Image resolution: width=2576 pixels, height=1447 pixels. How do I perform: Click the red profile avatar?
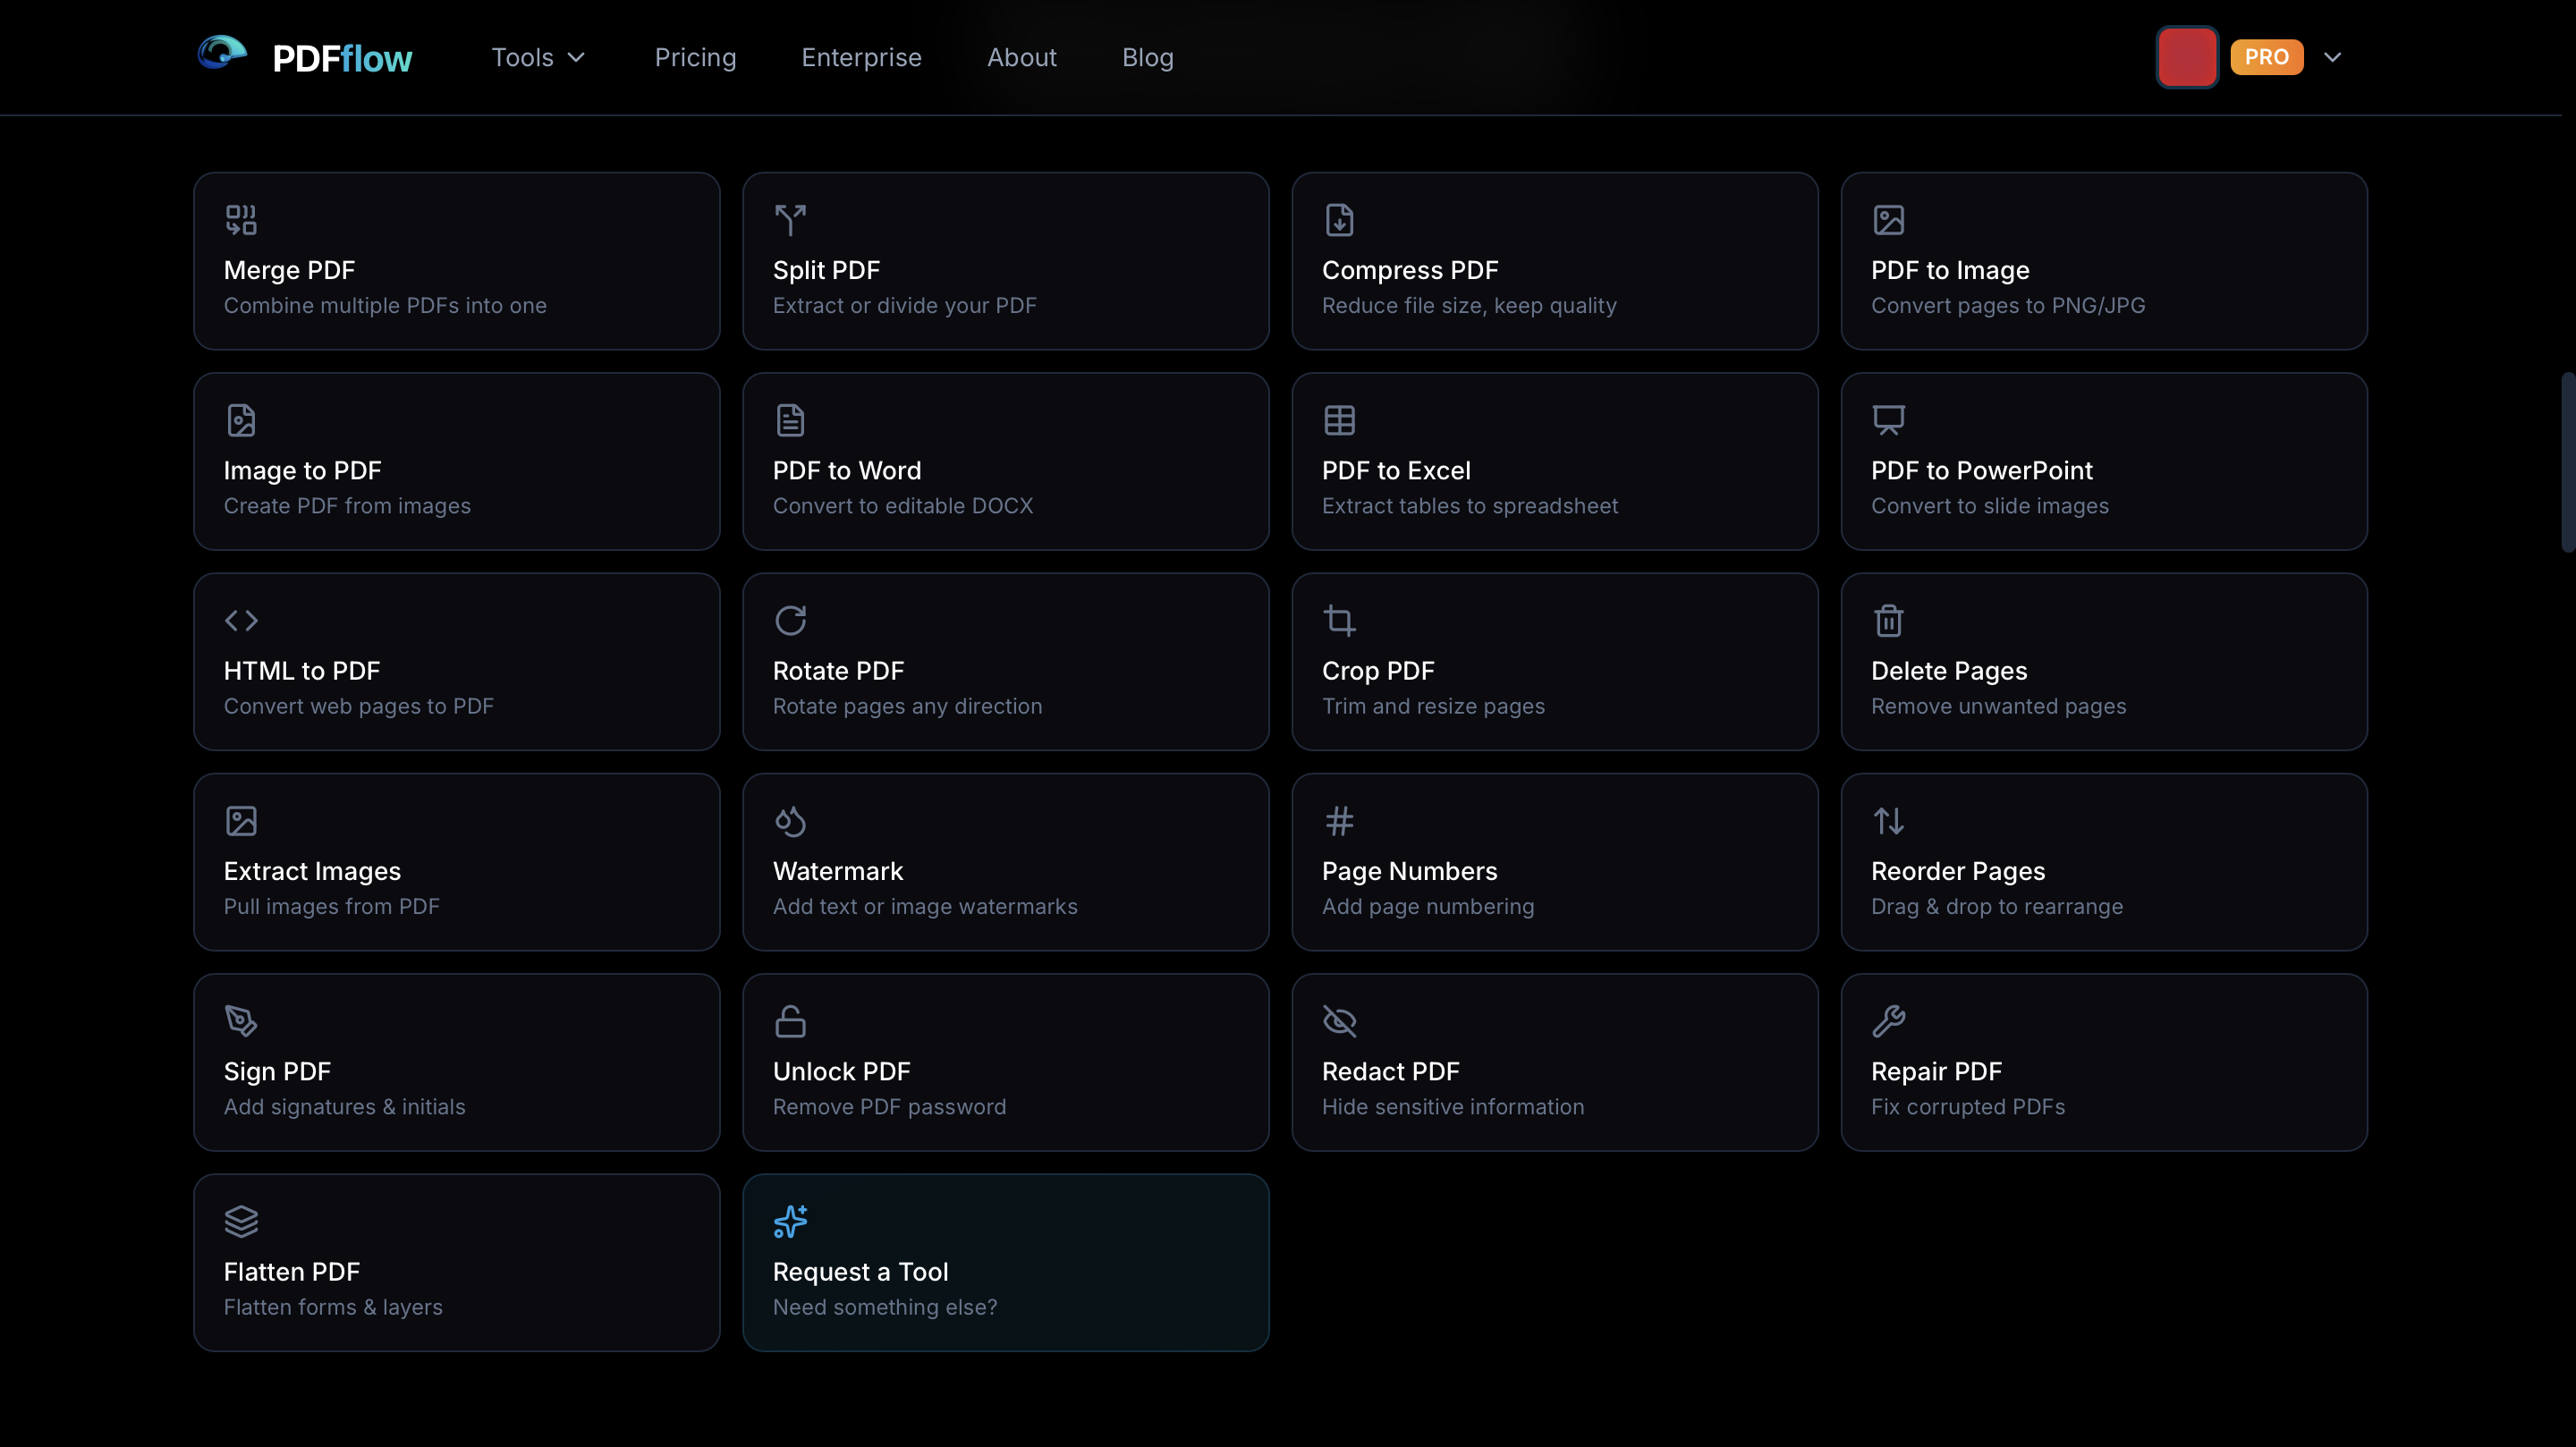tap(2186, 57)
